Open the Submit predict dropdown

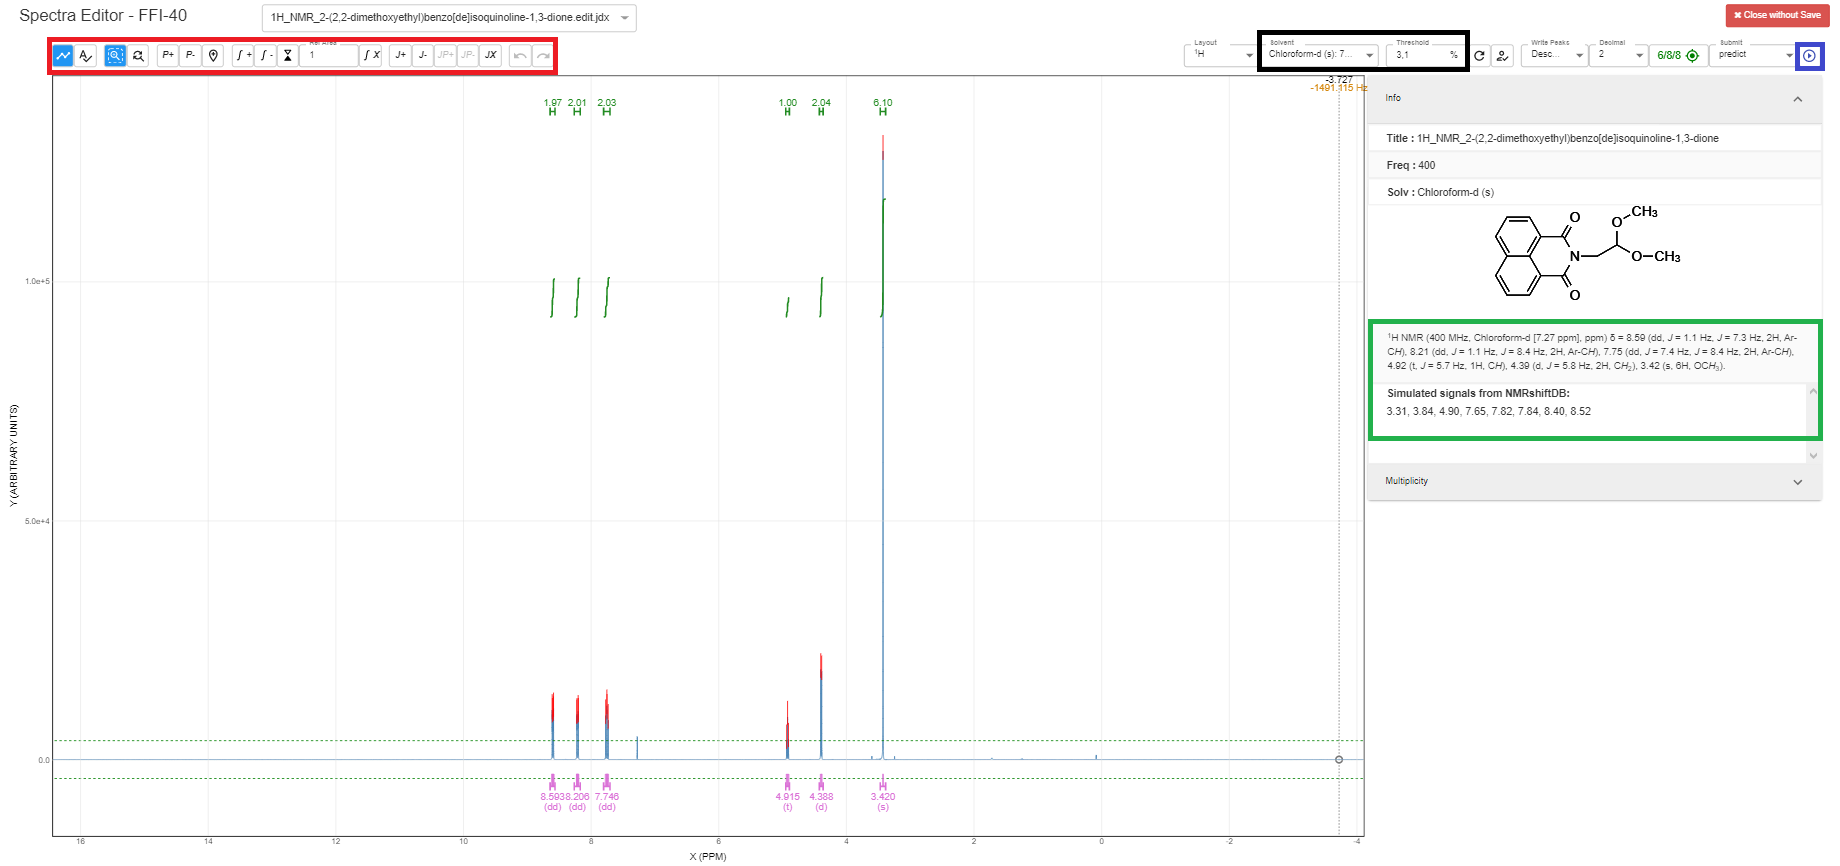pyautogui.click(x=1755, y=55)
